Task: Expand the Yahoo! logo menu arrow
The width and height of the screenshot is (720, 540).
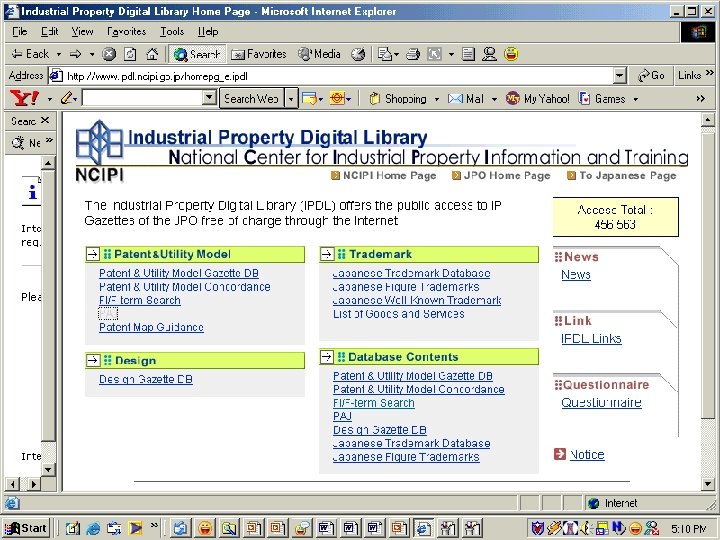Action: pos(50,99)
